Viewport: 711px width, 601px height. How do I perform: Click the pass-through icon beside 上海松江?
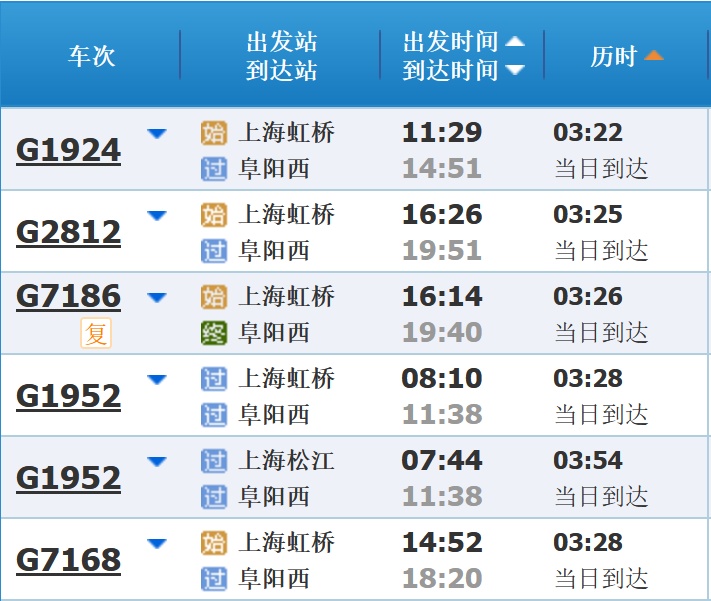[214, 461]
